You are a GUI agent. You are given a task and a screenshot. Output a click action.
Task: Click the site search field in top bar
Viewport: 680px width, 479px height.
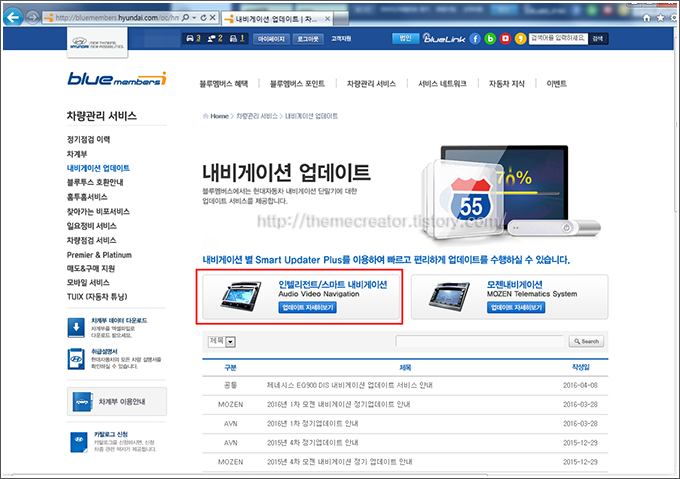pyautogui.click(x=558, y=39)
